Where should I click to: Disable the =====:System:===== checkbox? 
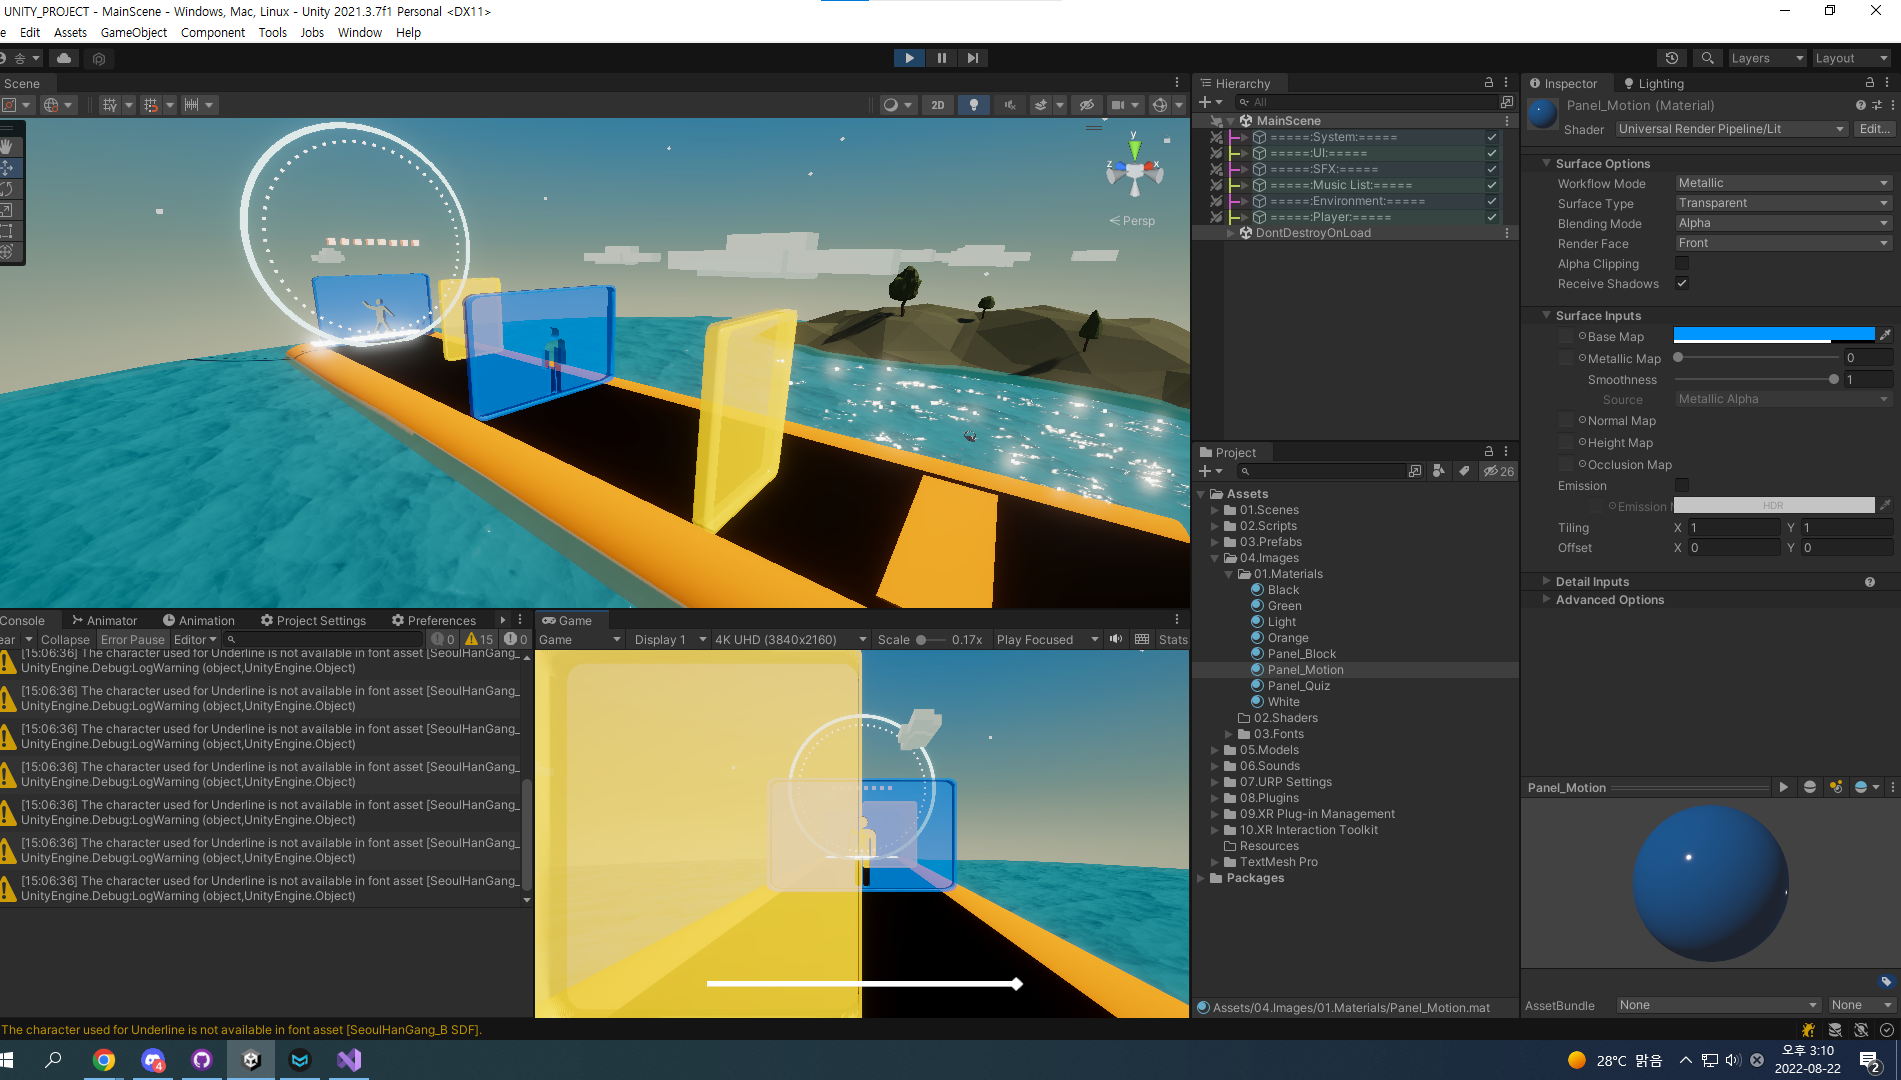pos(1492,137)
